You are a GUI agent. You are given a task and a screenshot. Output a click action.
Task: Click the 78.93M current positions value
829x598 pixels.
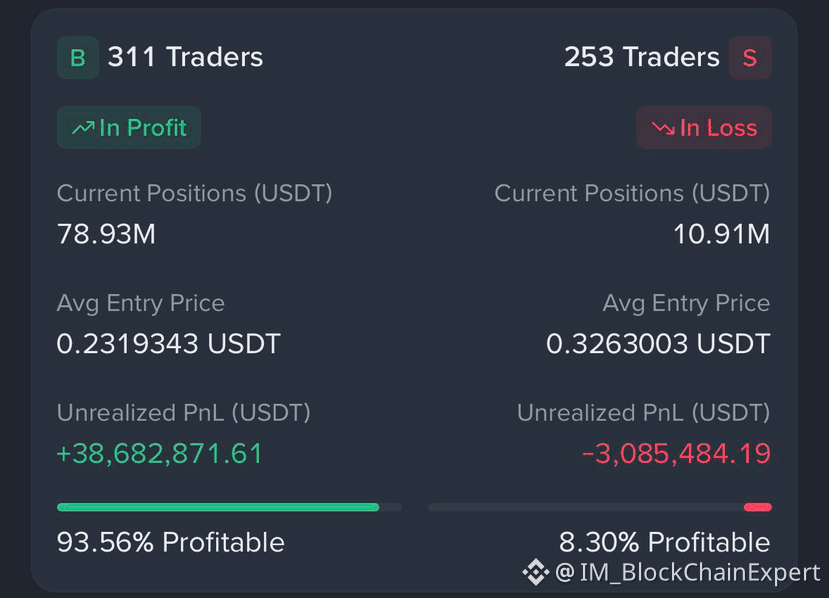[106, 234]
